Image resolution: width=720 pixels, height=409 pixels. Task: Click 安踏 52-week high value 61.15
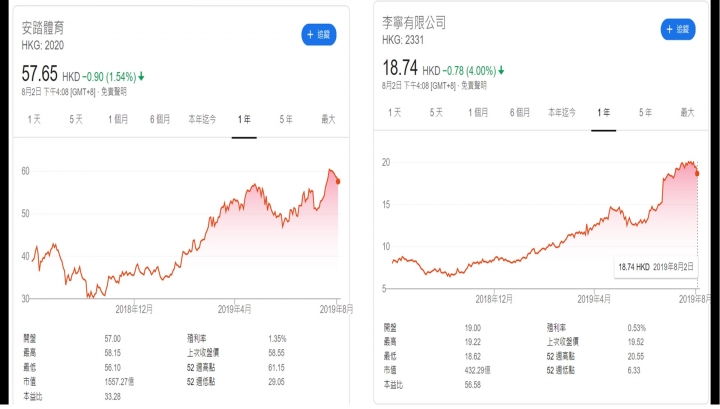click(x=276, y=368)
